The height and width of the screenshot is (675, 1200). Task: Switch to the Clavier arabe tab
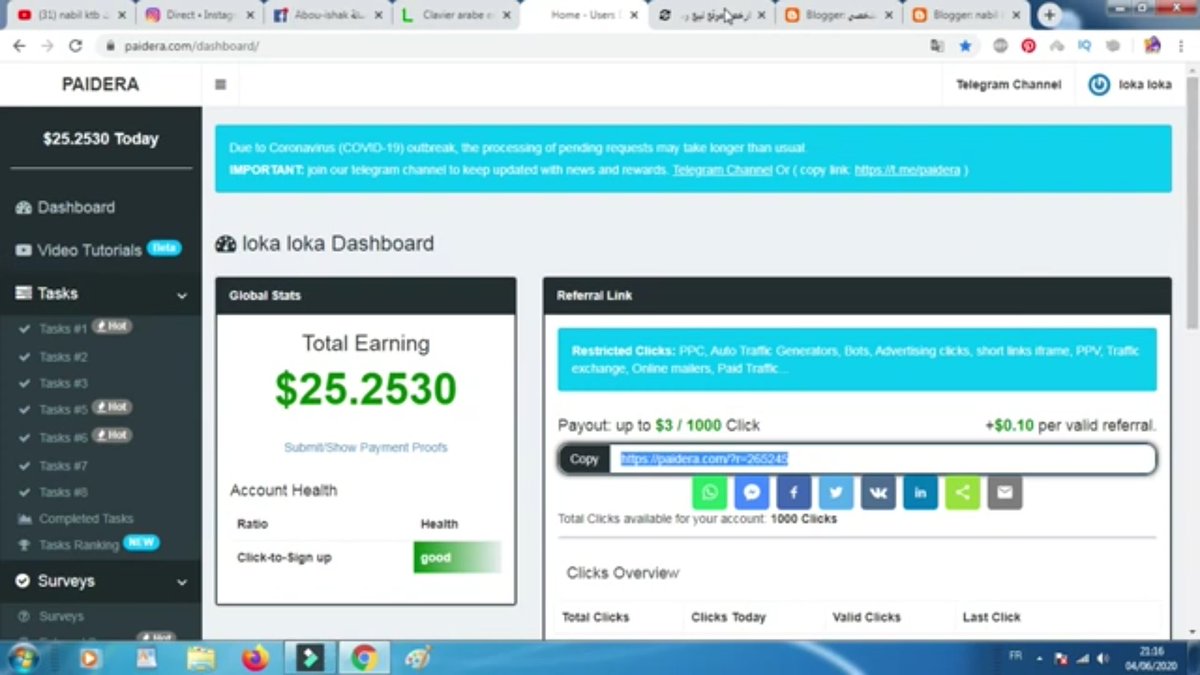click(455, 15)
